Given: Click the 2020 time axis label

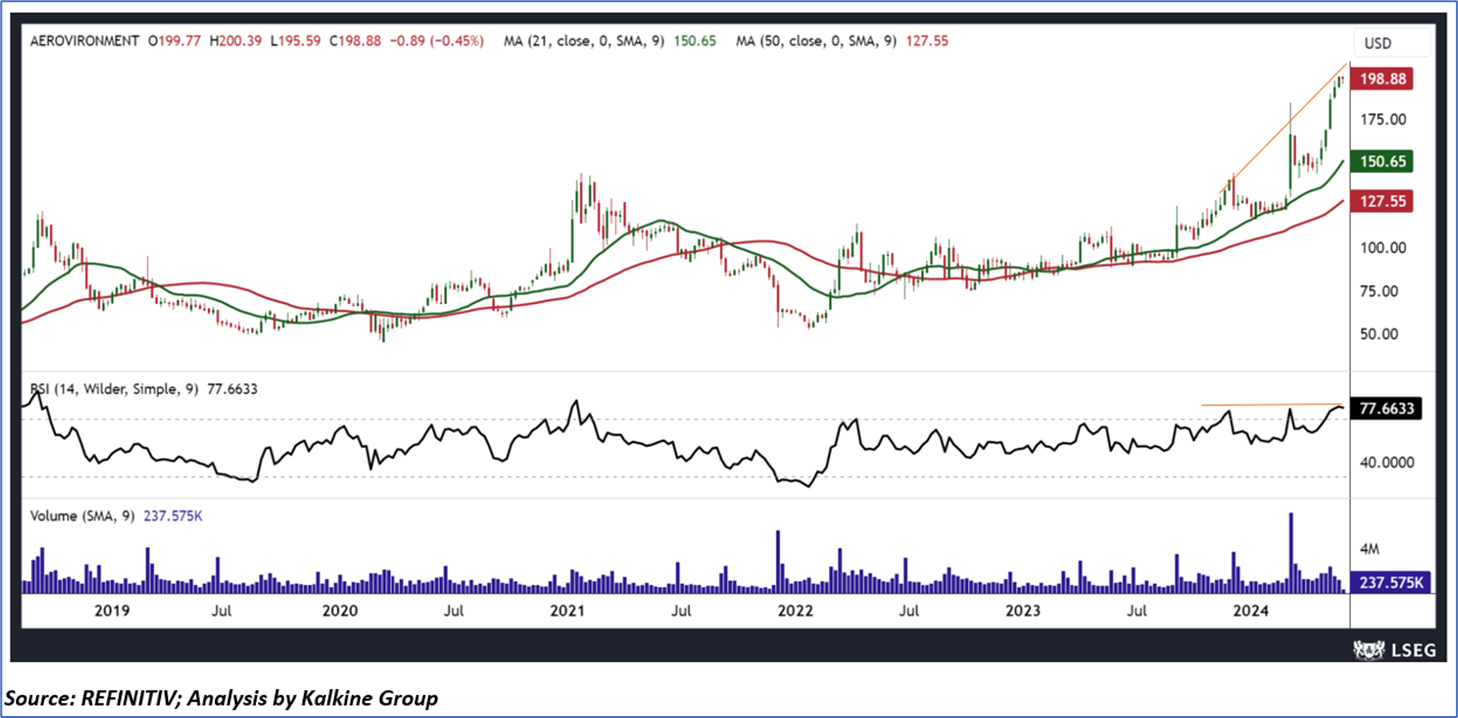Looking at the screenshot, I should (x=339, y=610).
